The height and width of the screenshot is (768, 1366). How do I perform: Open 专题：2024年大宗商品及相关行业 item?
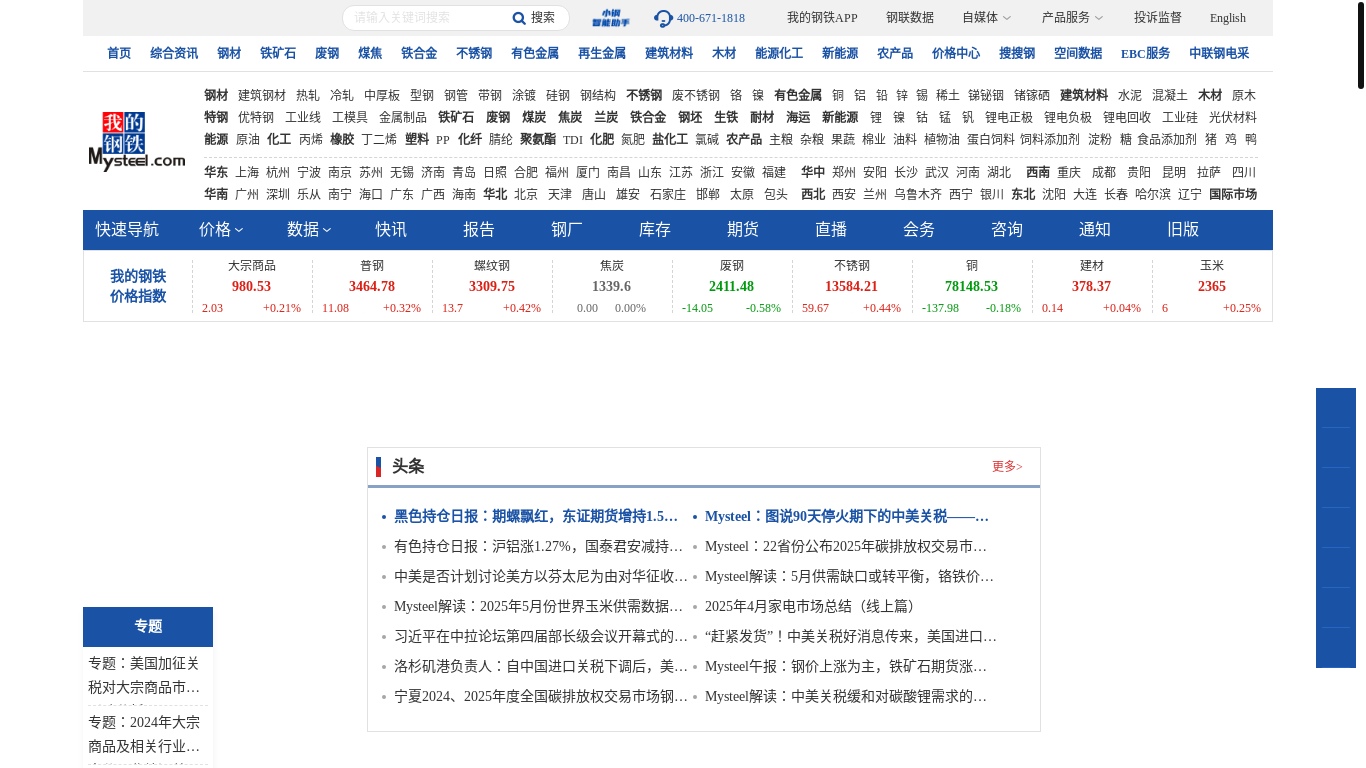click(x=148, y=734)
